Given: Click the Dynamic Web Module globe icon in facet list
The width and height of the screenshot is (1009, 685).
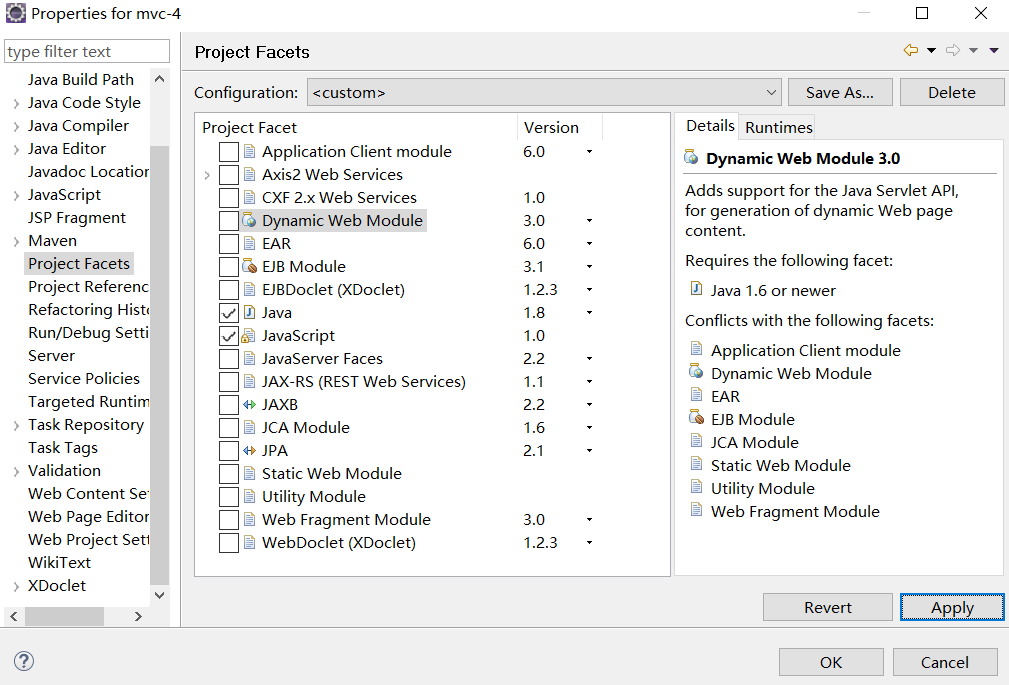Looking at the screenshot, I should (249, 221).
